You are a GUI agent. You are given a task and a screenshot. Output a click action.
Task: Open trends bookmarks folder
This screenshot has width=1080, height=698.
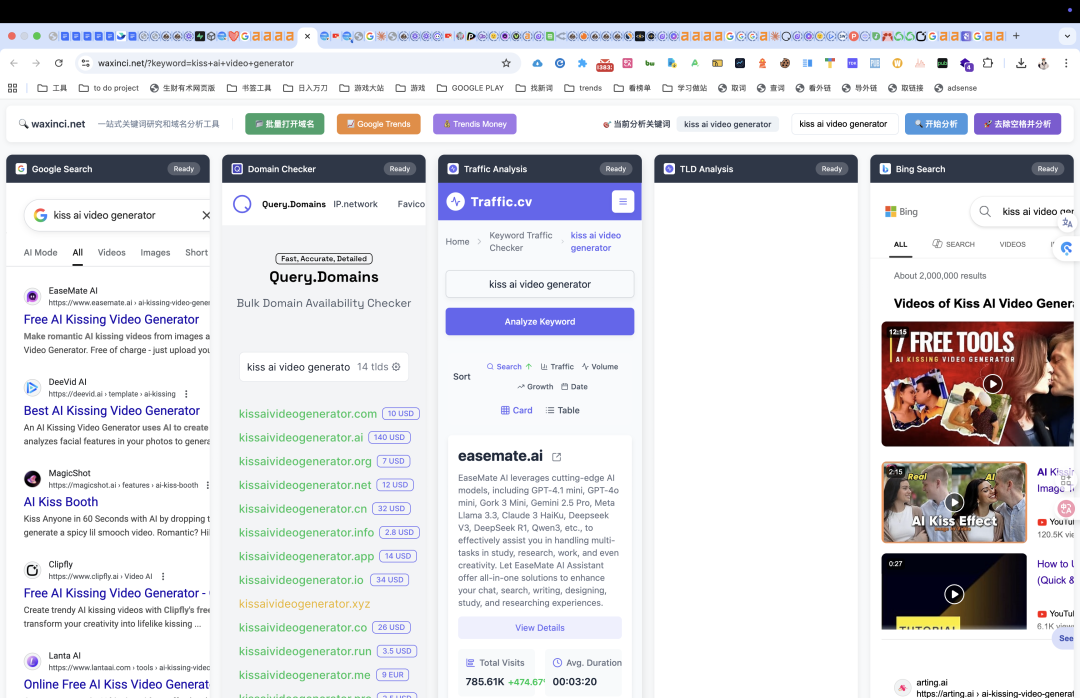[x=583, y=88]
